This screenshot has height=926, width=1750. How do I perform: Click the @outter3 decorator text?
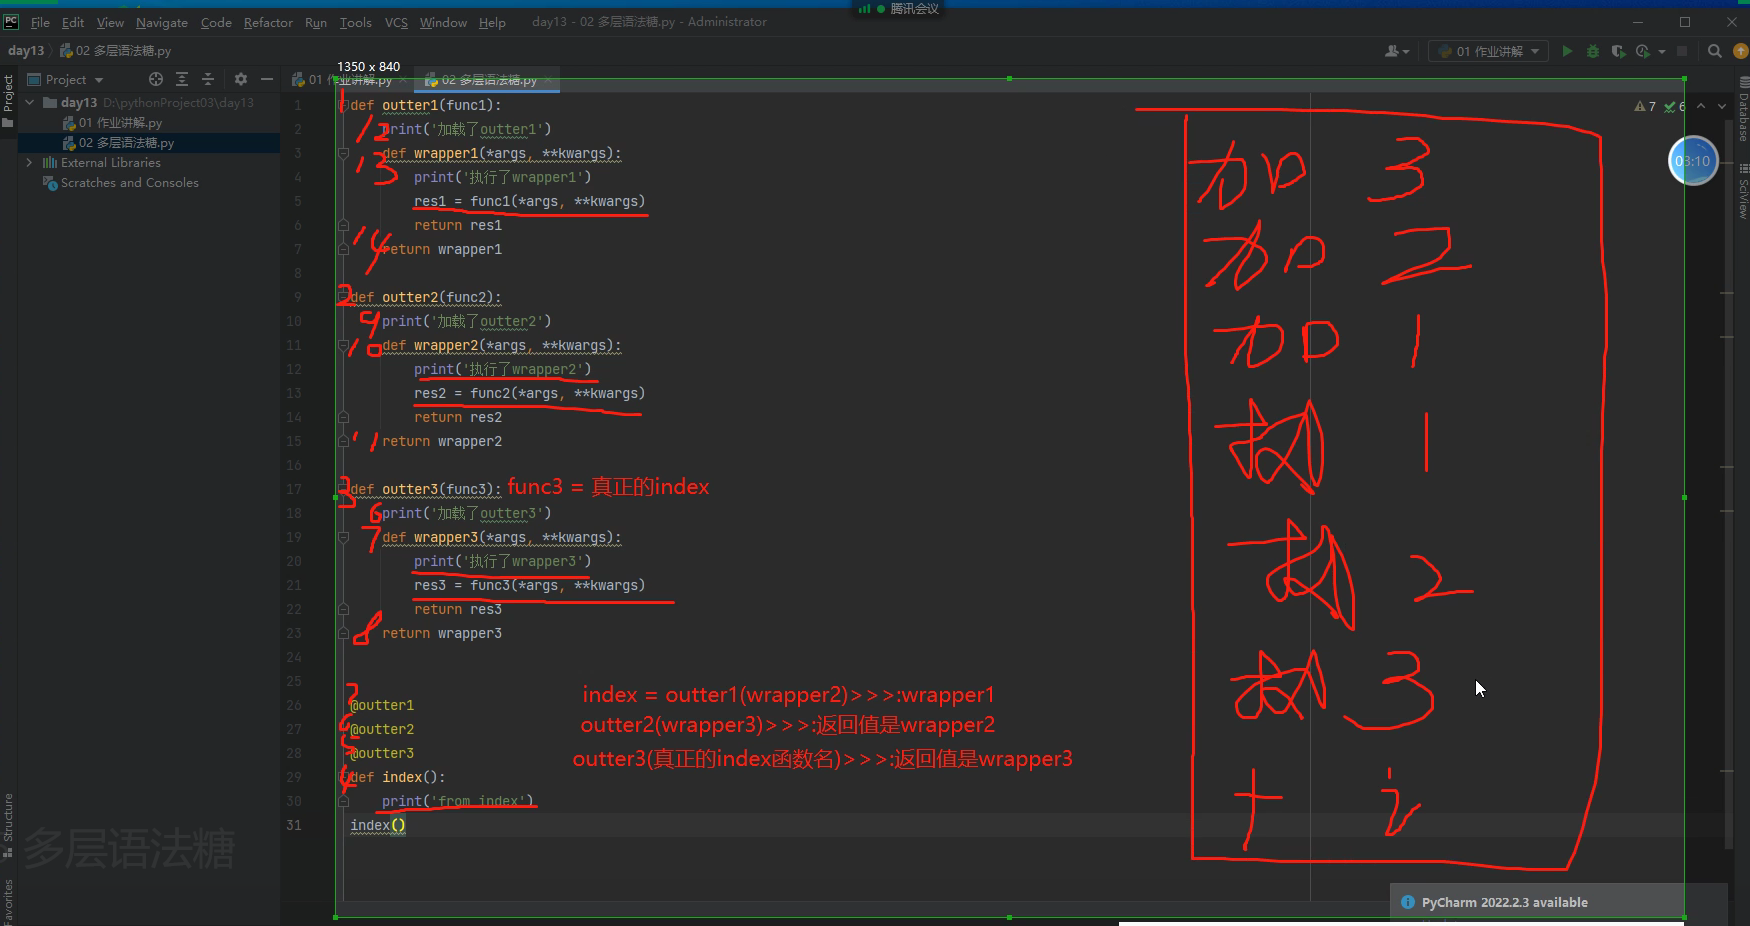[382, 753]
